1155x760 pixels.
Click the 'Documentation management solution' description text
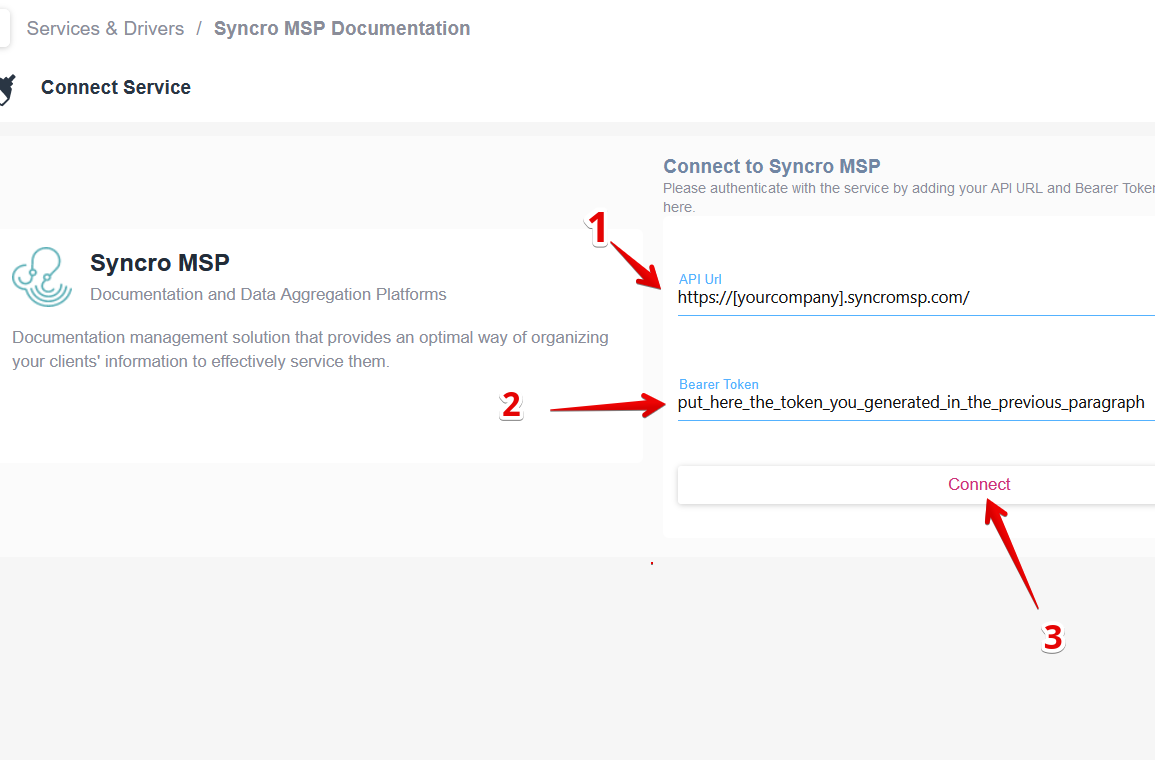pyautogui.click(x=310, y=349)
